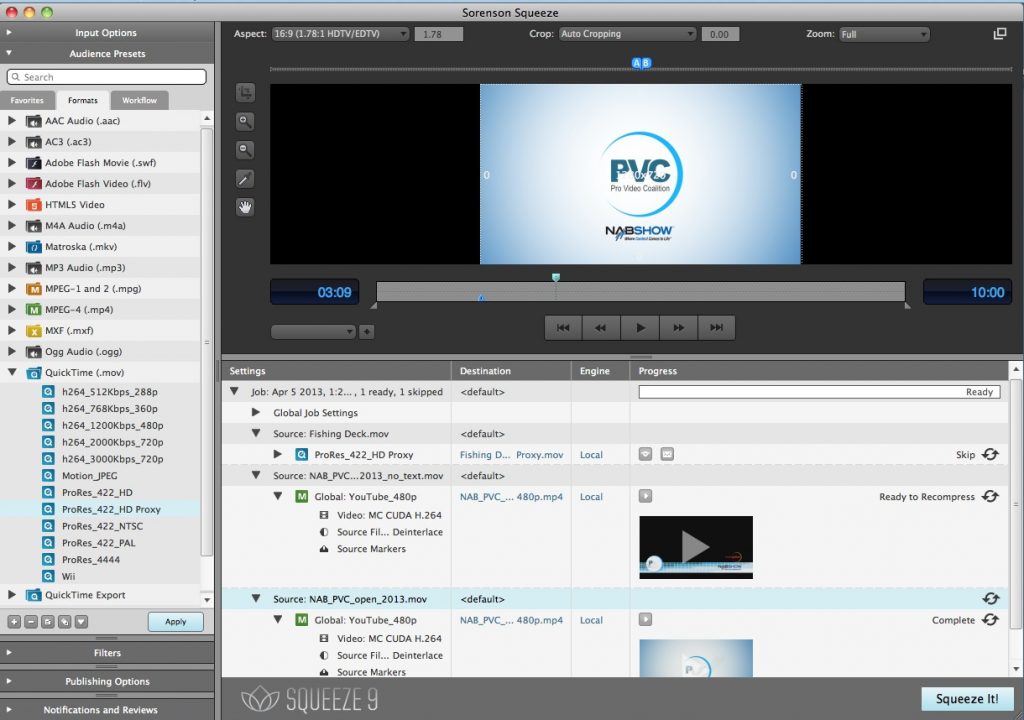The height and width of the screenshot is (720, 1024).
Task: Click the Squeeze It! button
Action: 967,698
